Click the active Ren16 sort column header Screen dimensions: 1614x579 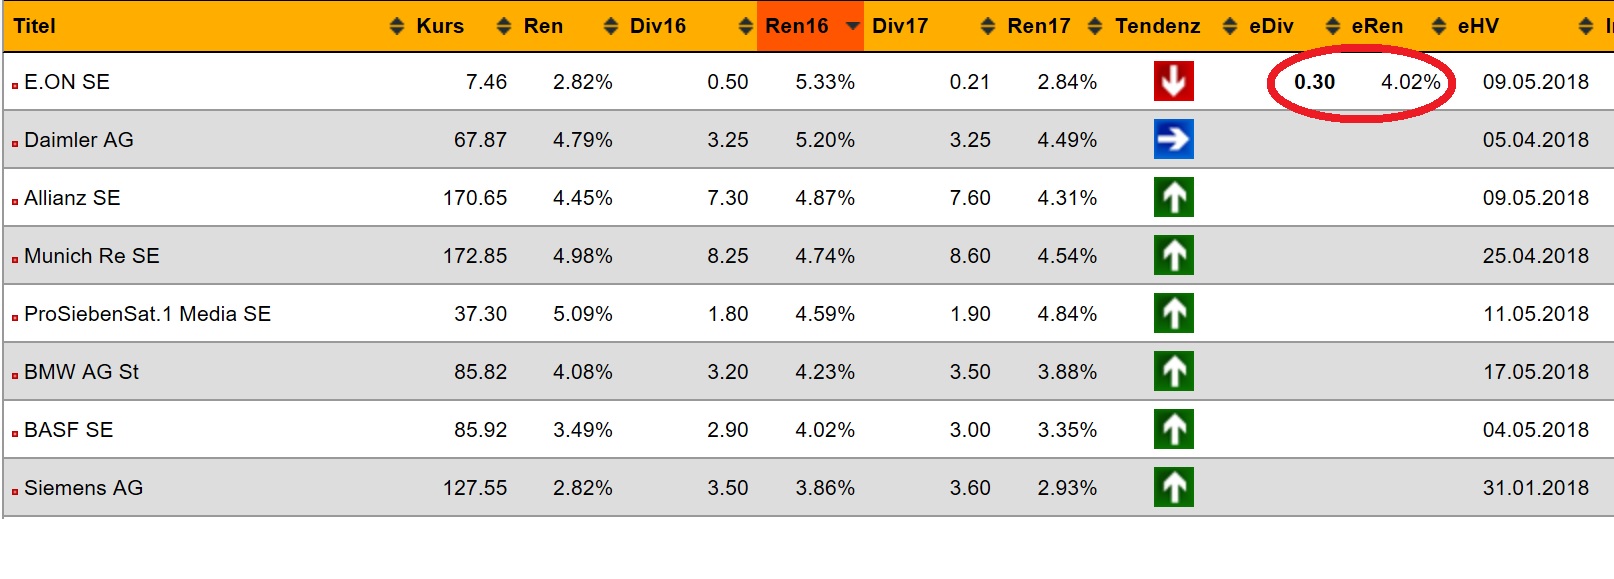[797, 26]
